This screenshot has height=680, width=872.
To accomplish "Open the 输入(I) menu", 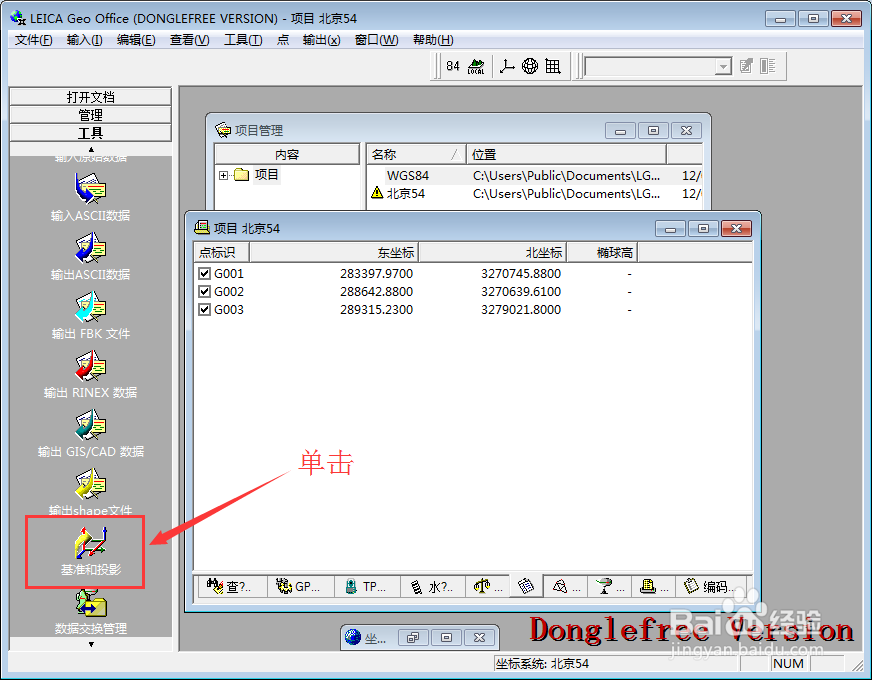I will (x=84, y=40).
